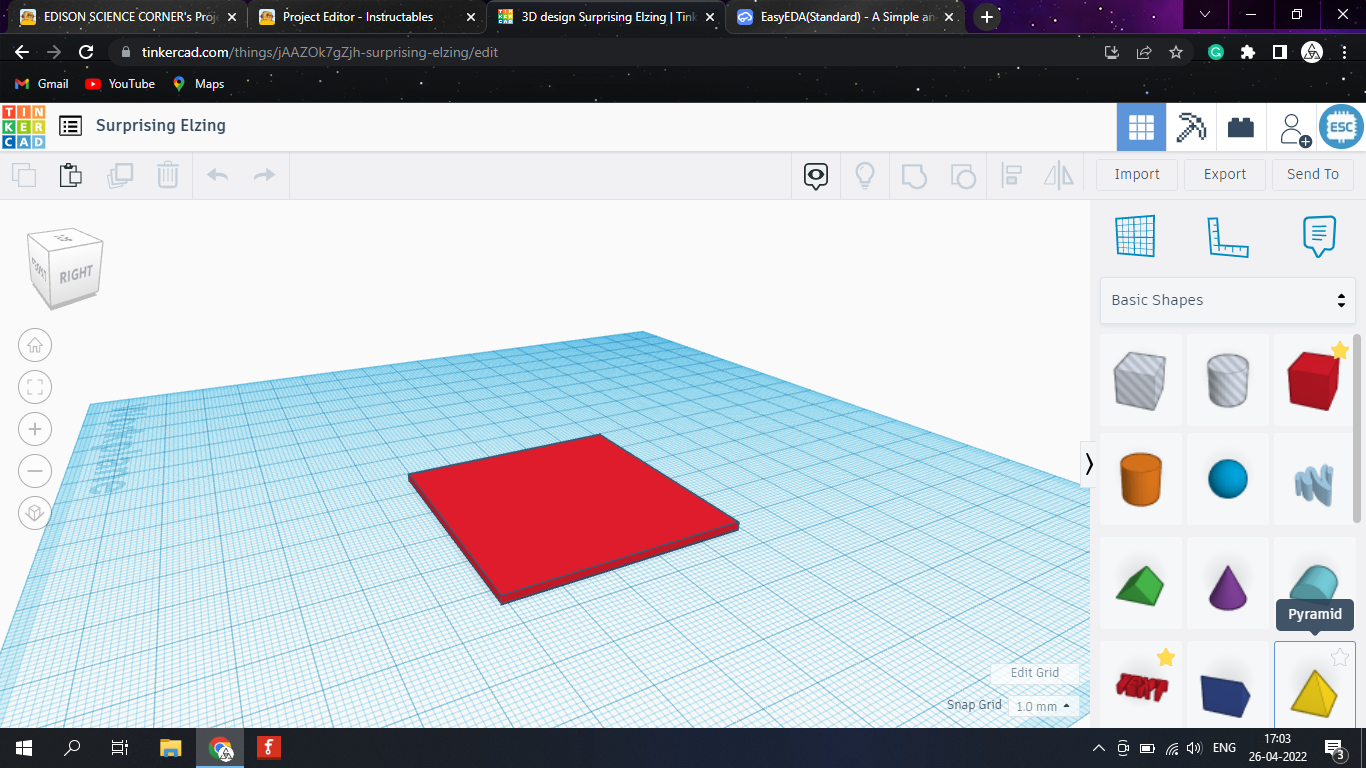Image resolution: width=1366 pixels, height=768 pixels.
Task: Toggle orthographic perspective view cube icon
Action: pyautogui.click(x=35, y=513)
